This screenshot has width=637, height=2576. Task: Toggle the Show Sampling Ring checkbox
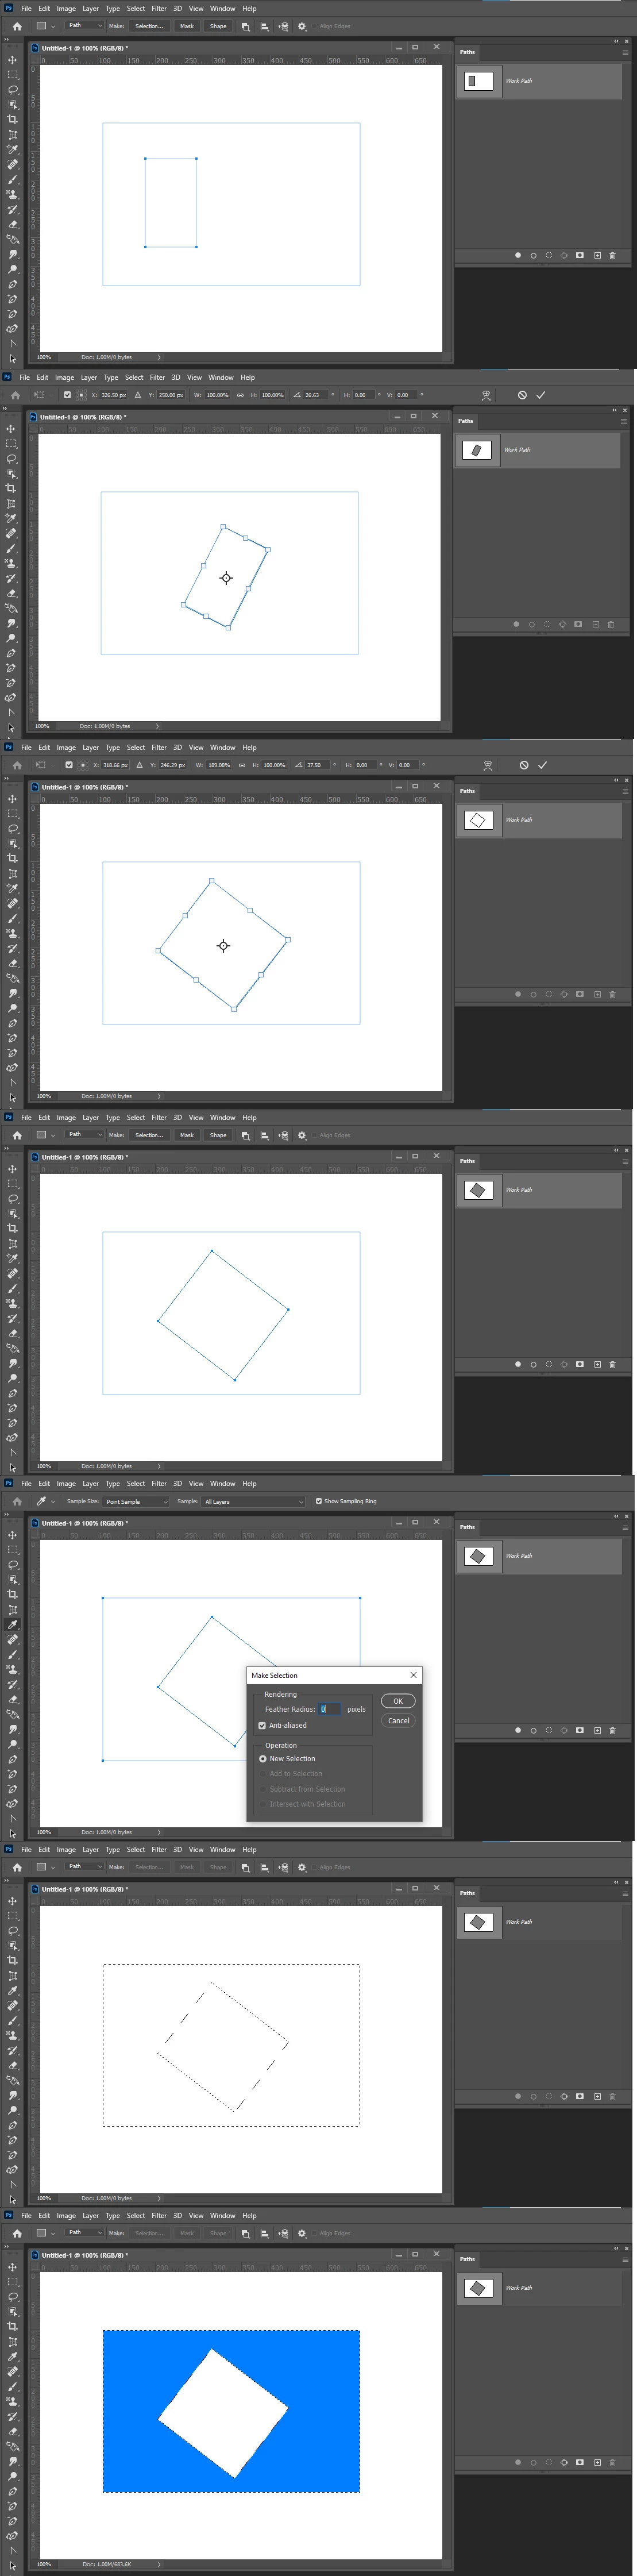point(319,1501)
